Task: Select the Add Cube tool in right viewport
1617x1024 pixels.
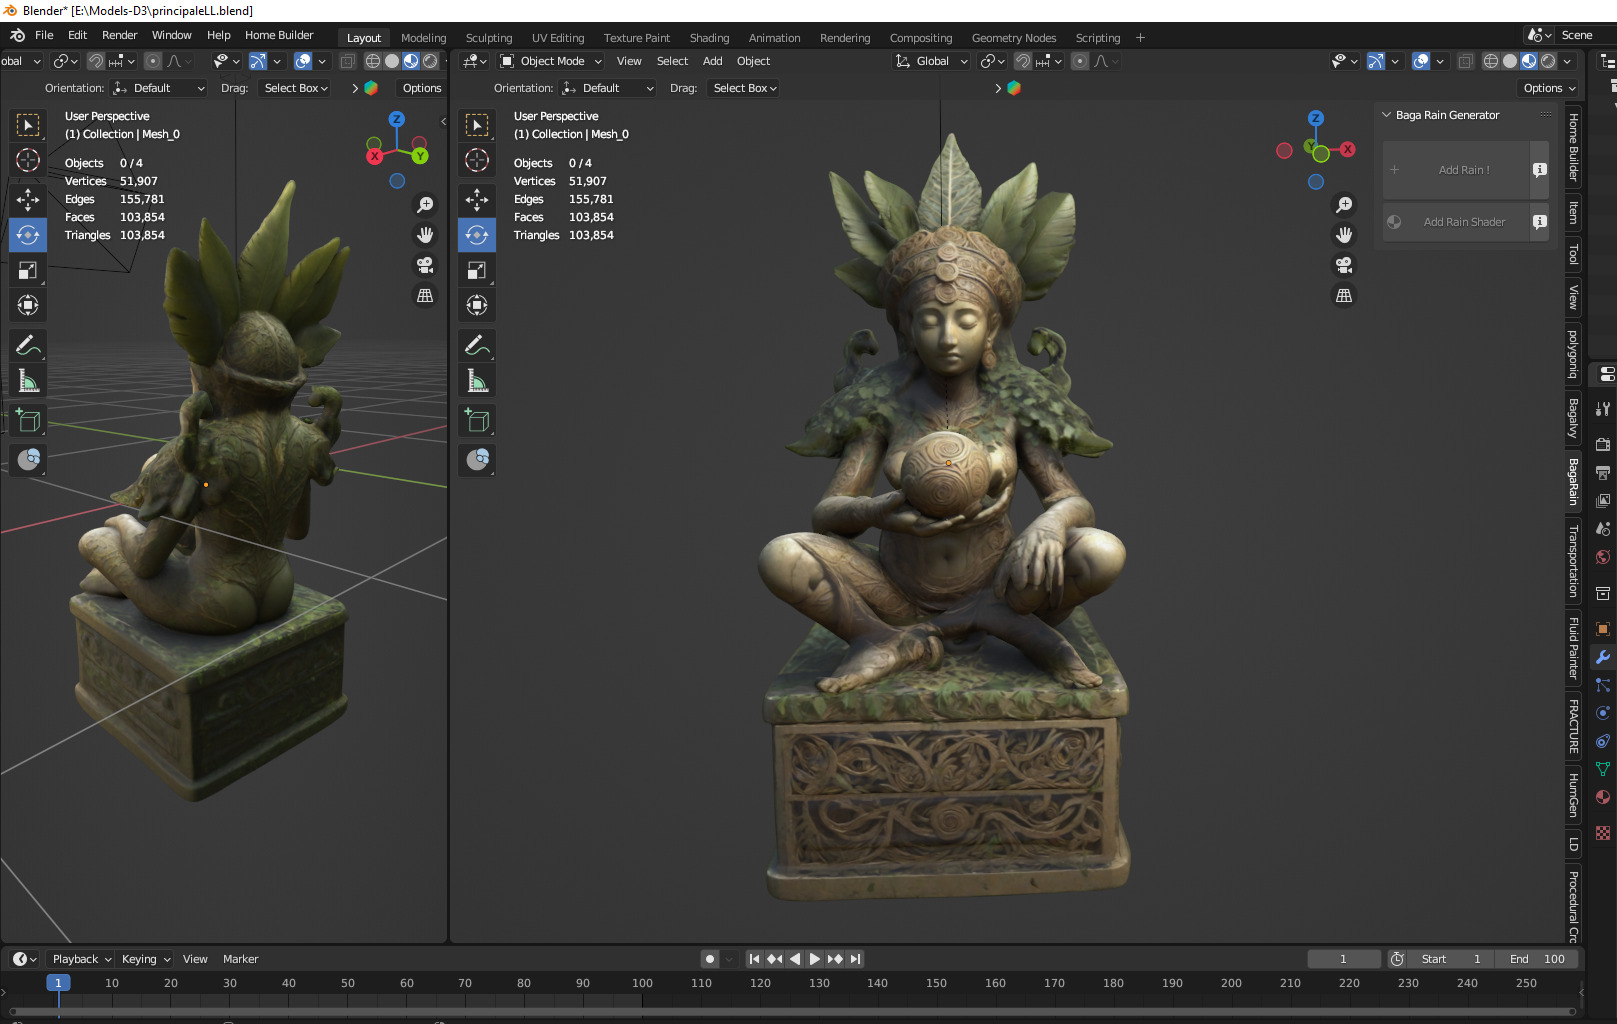Action: coord(477,421)
